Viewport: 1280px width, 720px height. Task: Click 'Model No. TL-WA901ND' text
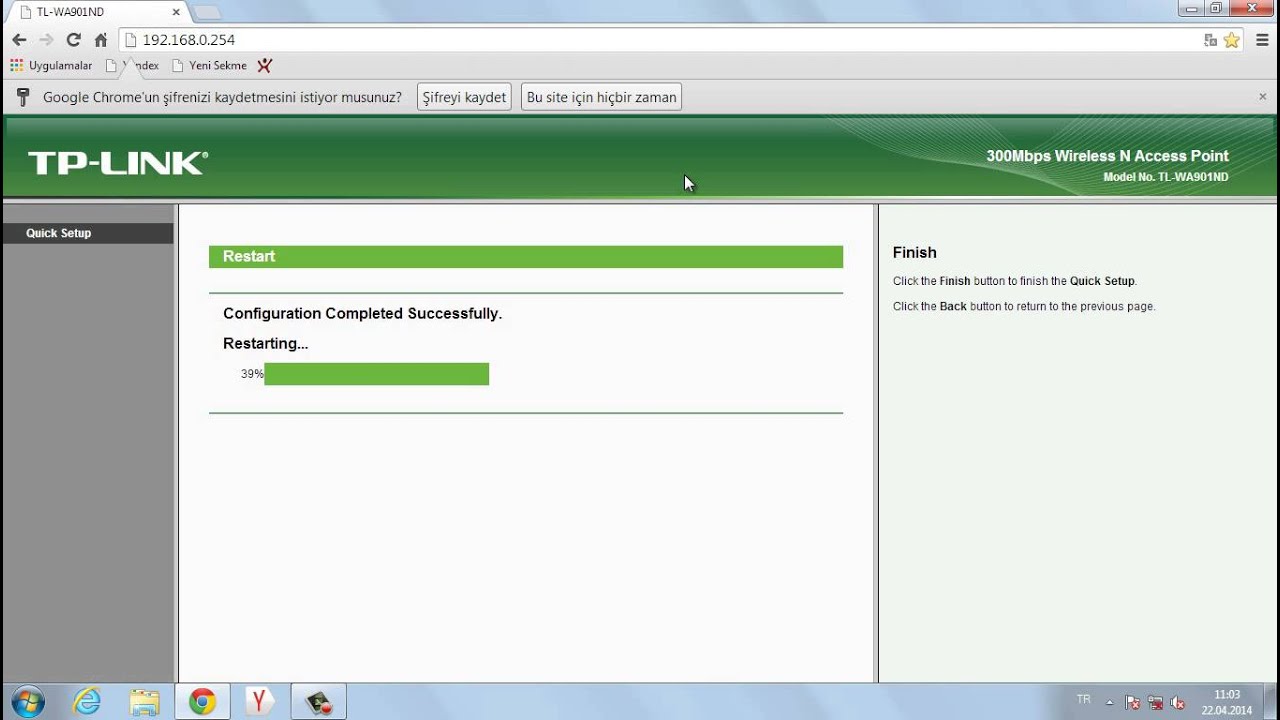(x=1166, y=177)
